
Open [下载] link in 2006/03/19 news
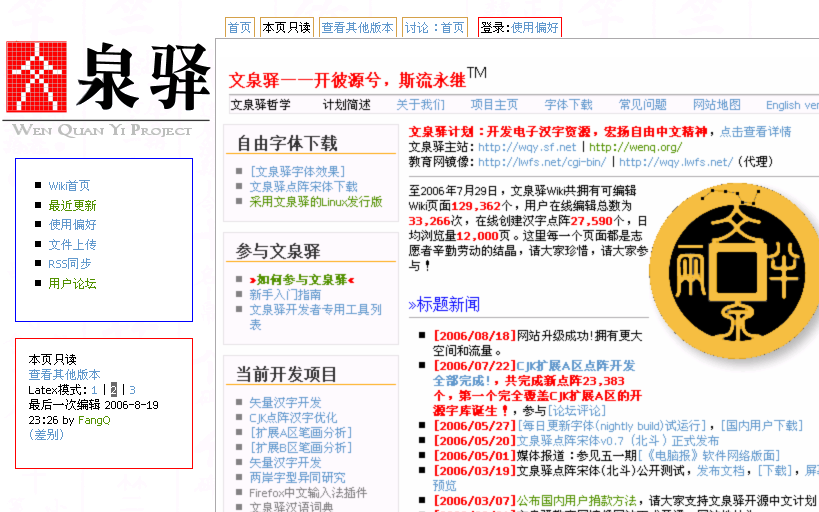[775, 471]
